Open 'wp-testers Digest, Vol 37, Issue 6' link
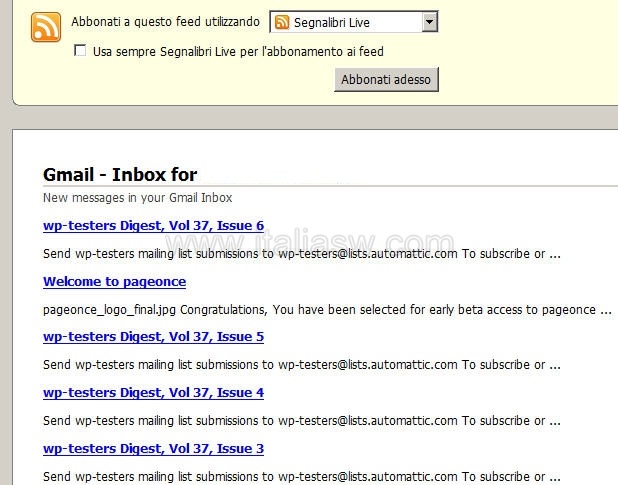The width and height of the screenshot is (618, 485). click(x=153, y=226)
